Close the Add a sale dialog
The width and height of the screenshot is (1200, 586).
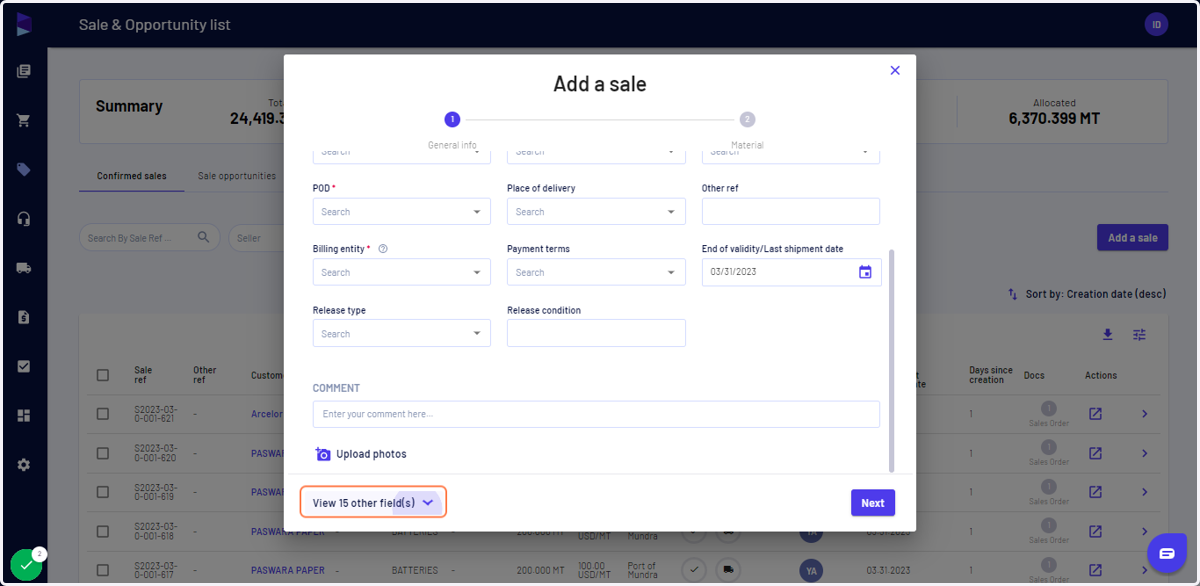click(895, 70)
